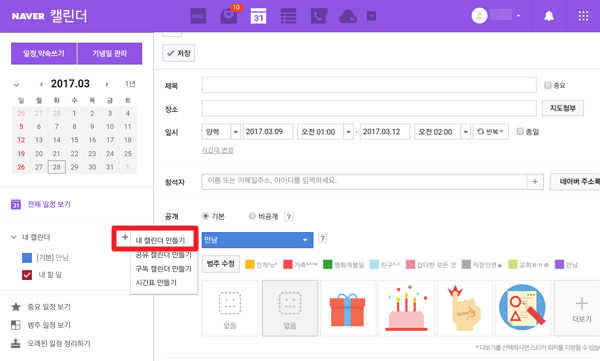Open account menu arrow beside profile
The image size is (600, 361).
[518, 16]
